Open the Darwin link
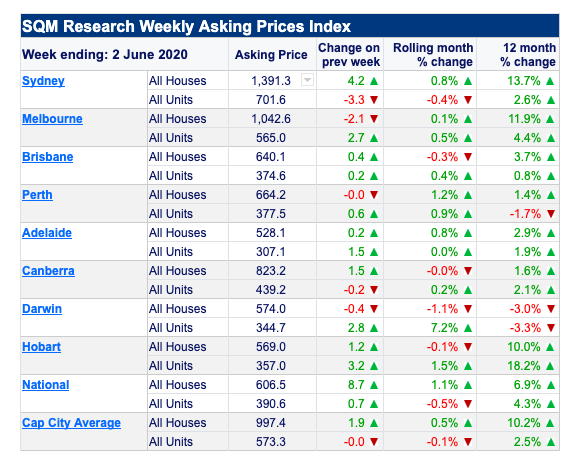The width and height of the screenshot is (572, 462). point(42,308)
